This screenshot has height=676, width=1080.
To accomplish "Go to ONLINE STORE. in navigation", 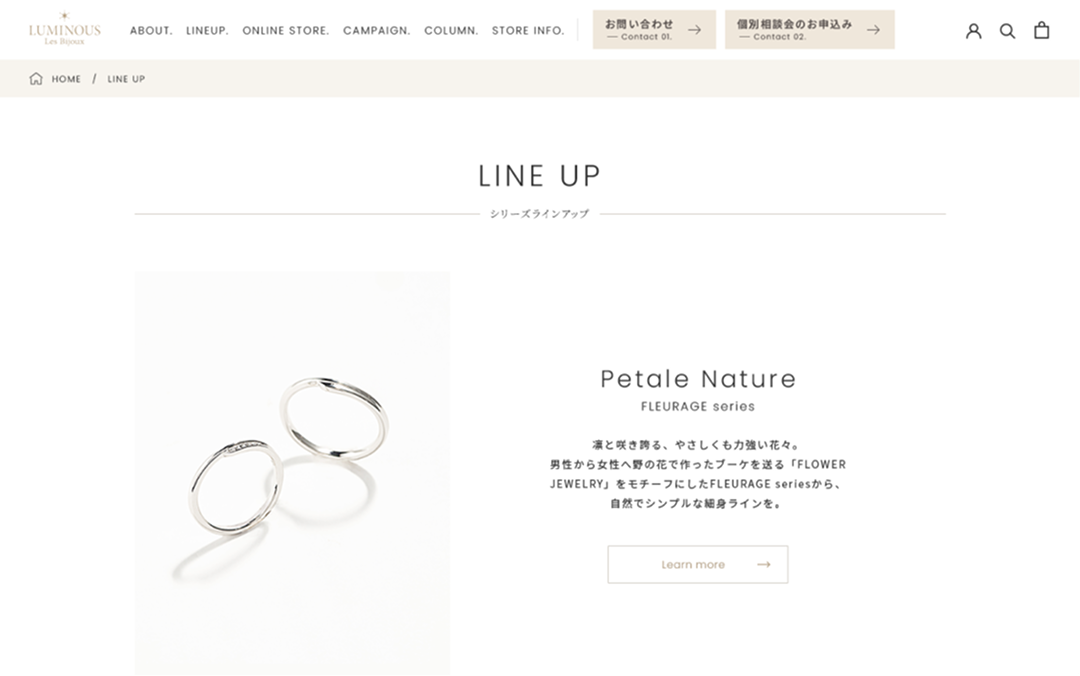I will pyautogui.click(x=286, y=30).
